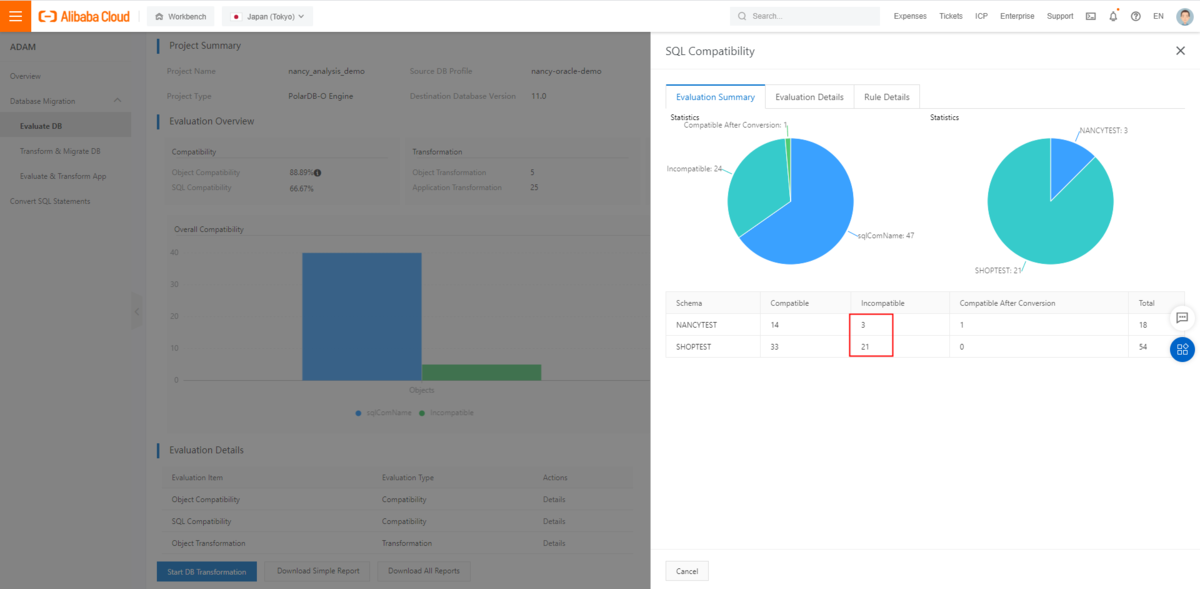The width and height of the screenshot is (1200, 589).
Task: Click NANCYTEST Total value 18
Action: tap(1142, 325)
